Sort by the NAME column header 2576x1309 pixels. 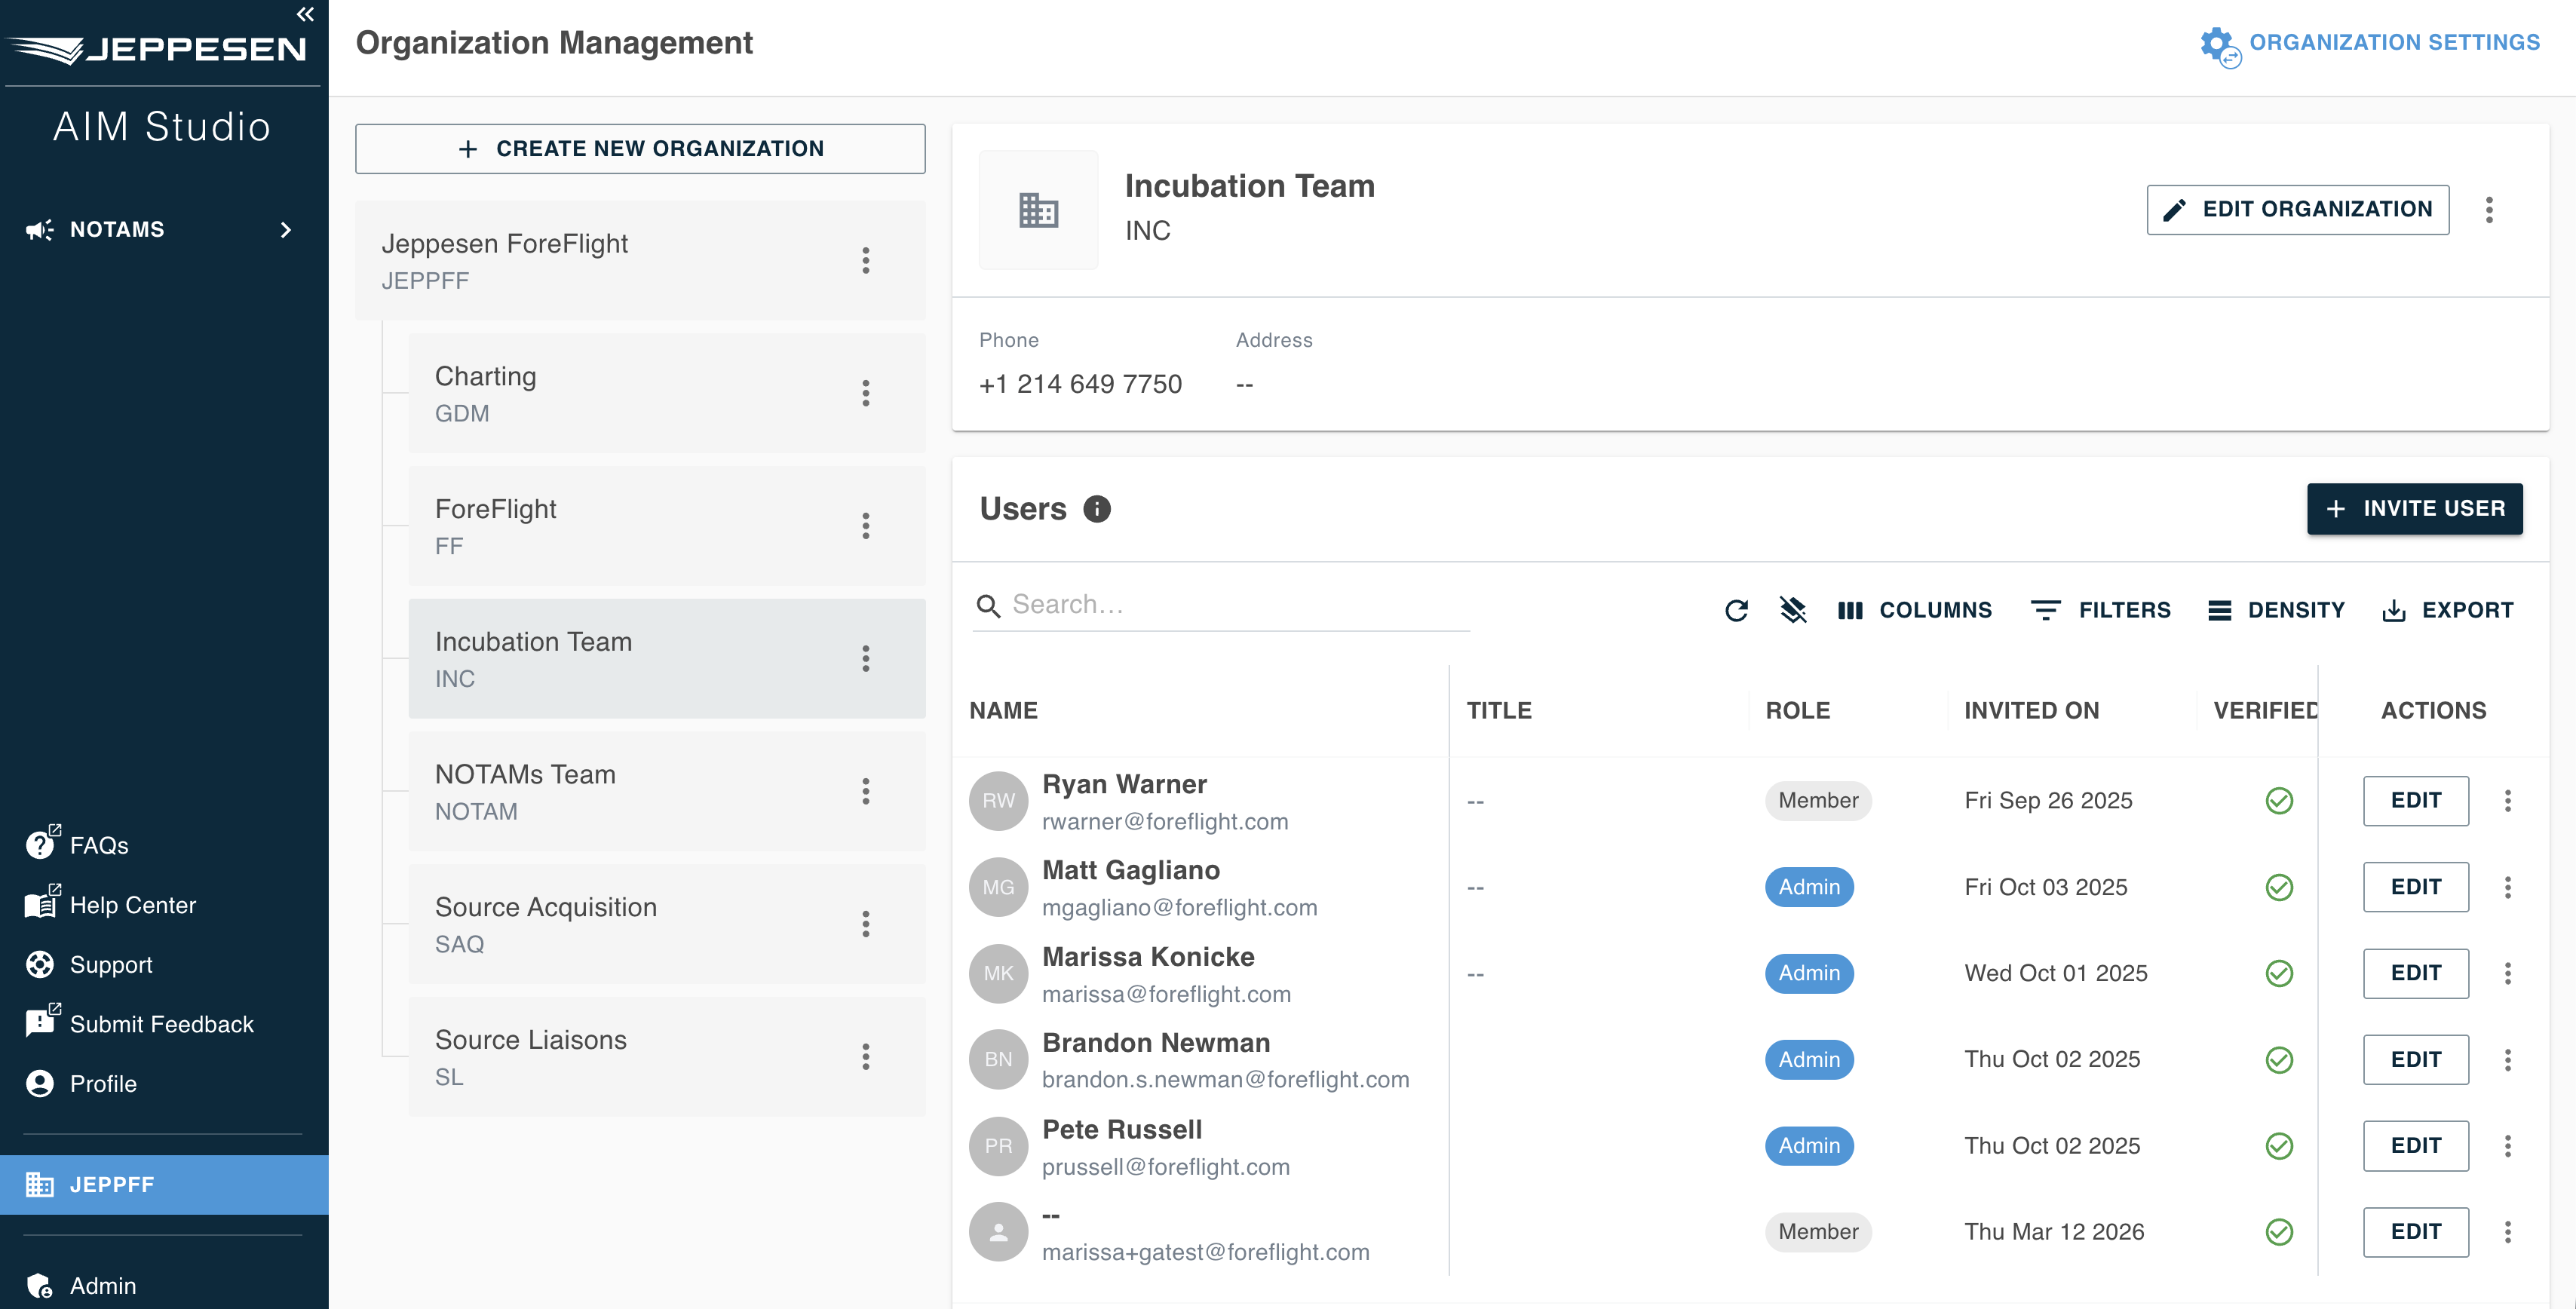tap(1003, 711)
